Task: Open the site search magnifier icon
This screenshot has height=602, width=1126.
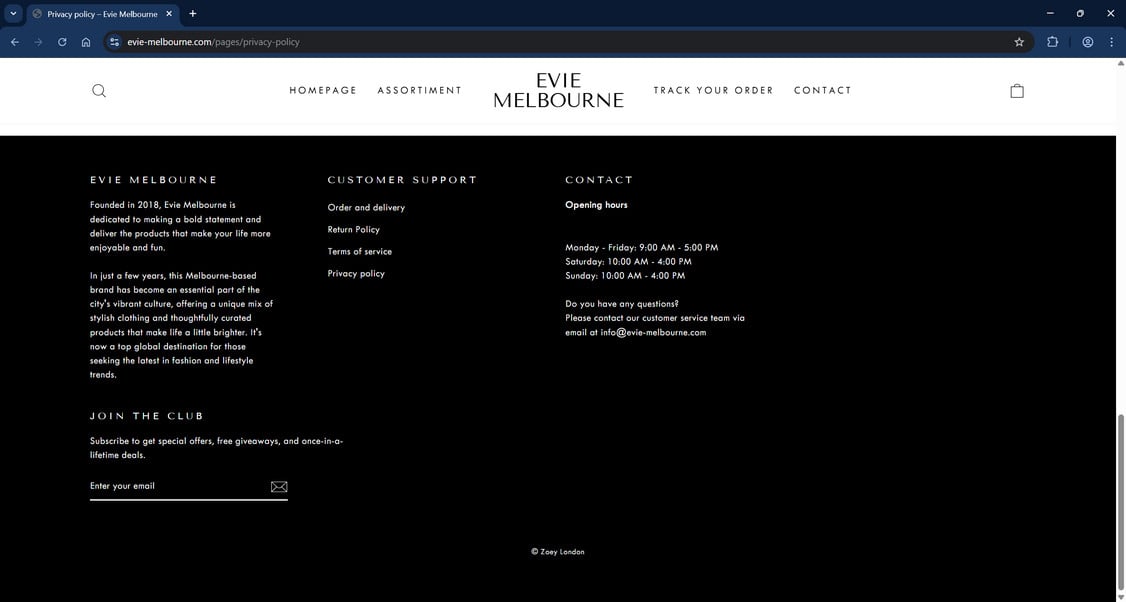Action: pyautogui.click(x=99, y=91)
